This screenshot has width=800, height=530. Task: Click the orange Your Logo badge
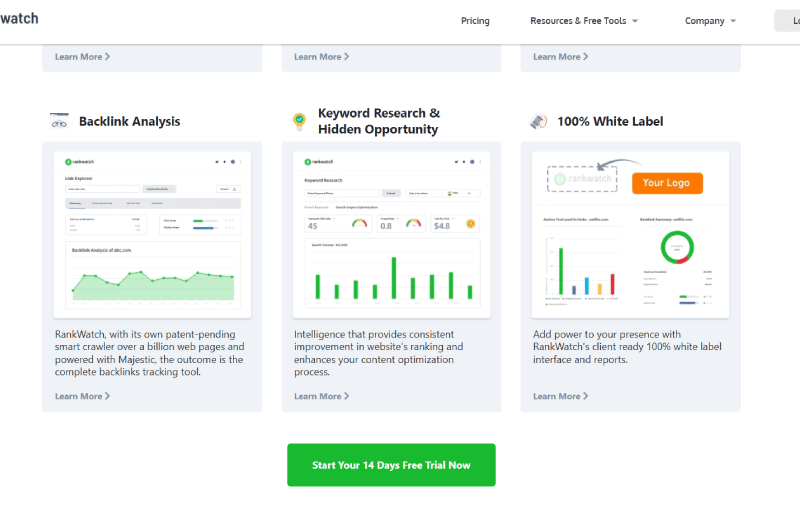(x=667, y=183)
